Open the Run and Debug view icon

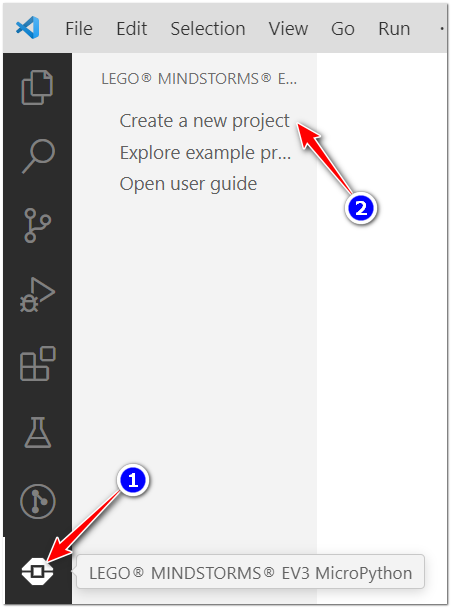click(37, 294)
